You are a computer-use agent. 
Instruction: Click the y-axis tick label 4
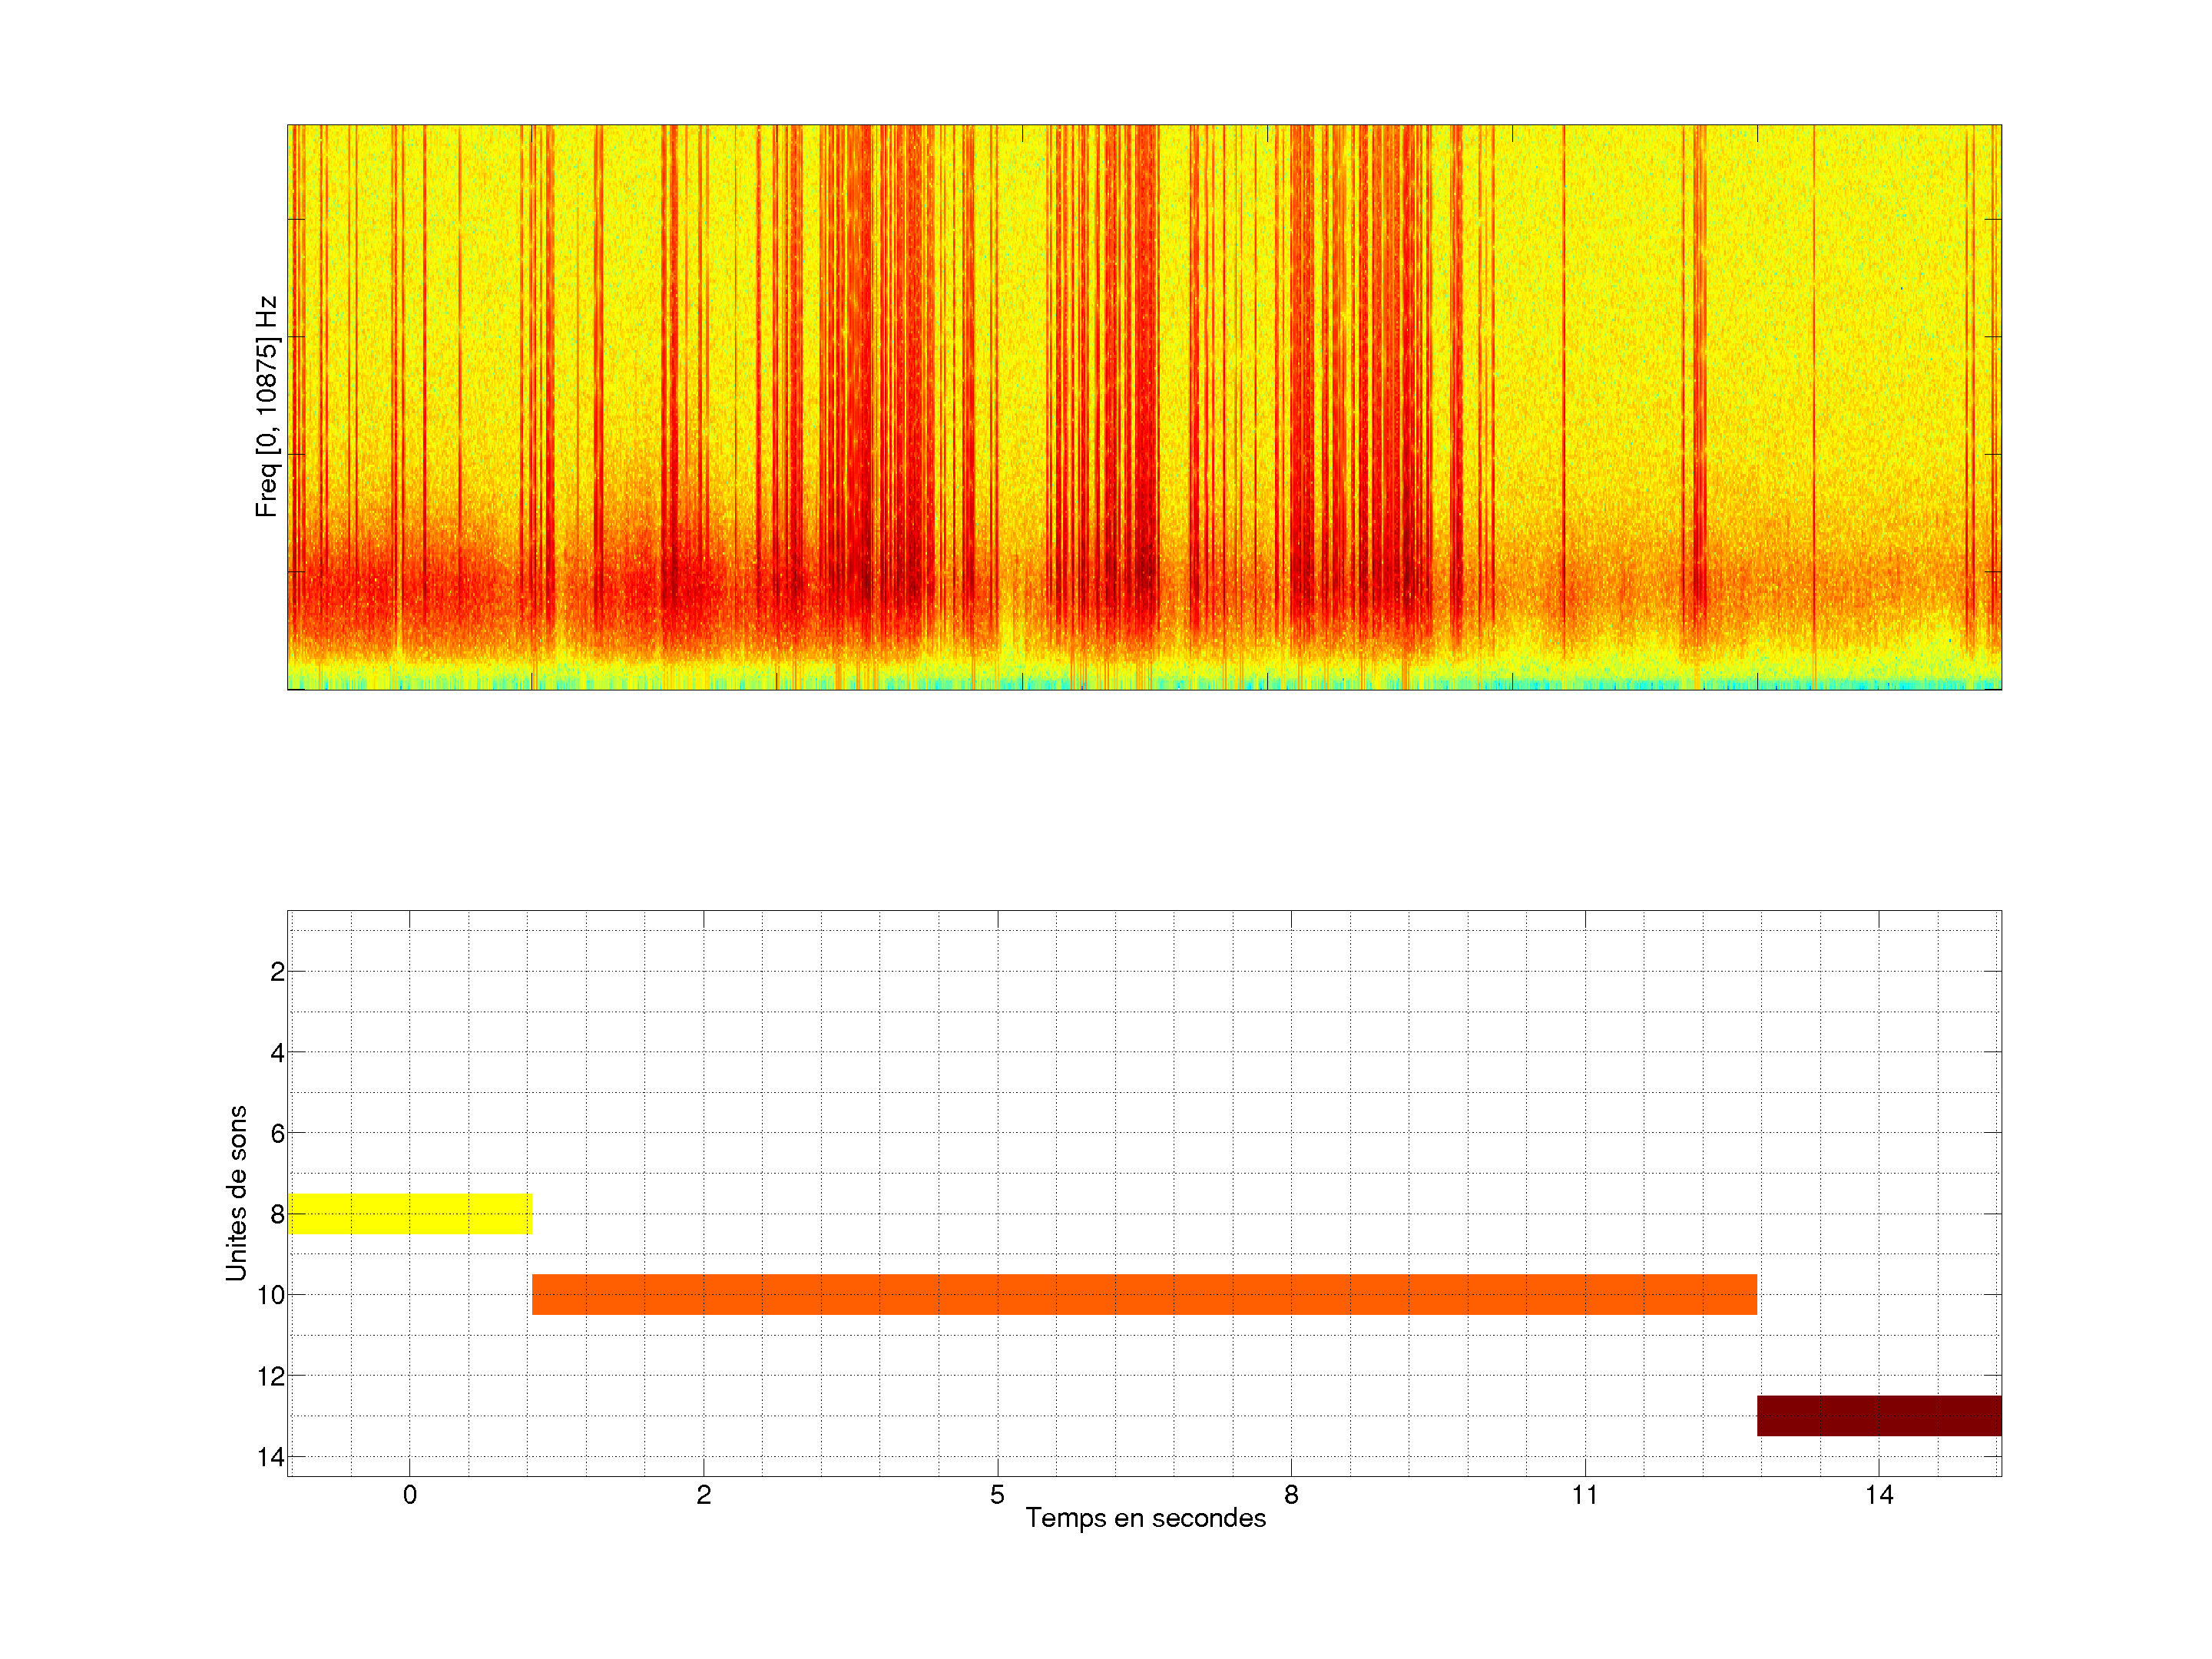point(277,1053)
